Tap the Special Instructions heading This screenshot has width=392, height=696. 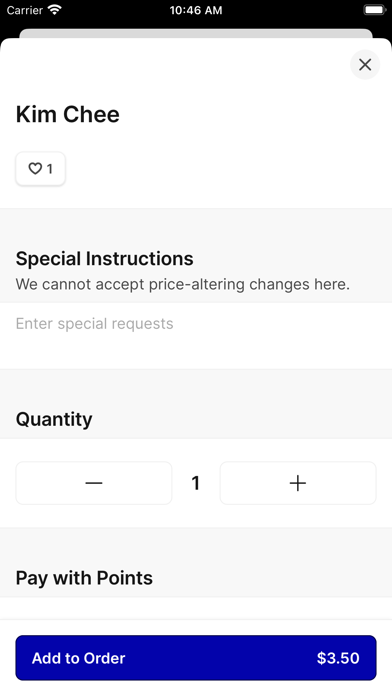104,258
